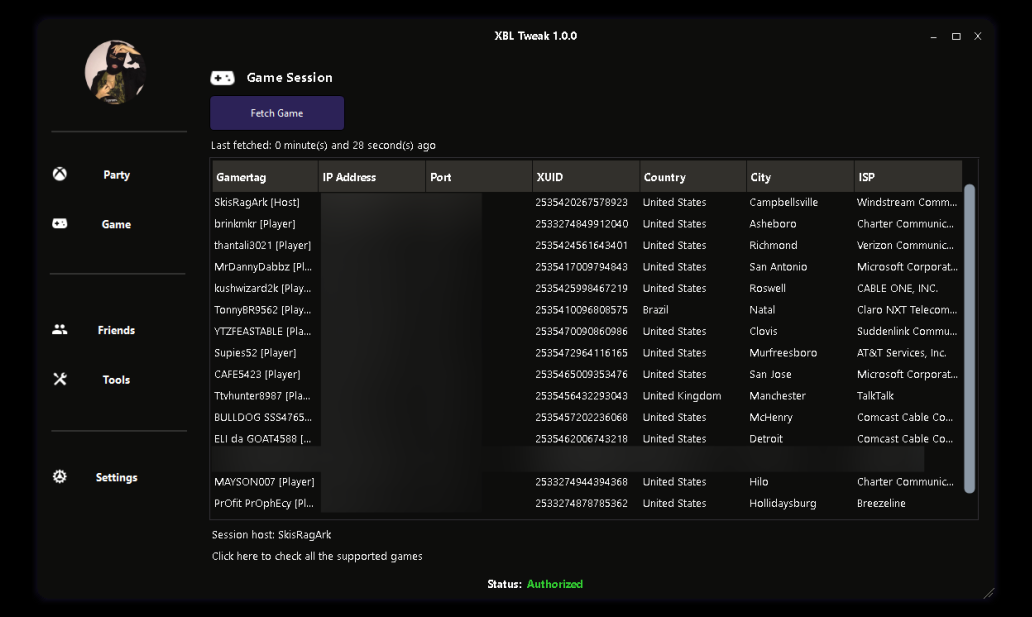Click the people icon beside Friends
This screenshot has width=1032, height=617.
coord(60,329)
